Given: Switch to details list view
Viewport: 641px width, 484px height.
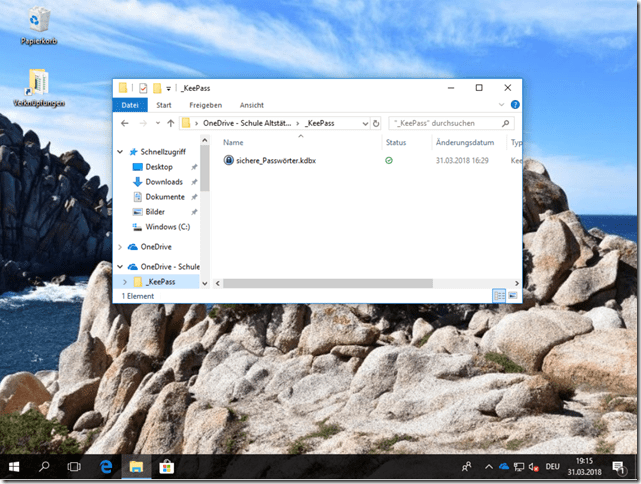Looking at the screenshot, I should click(x=499, y=296).
